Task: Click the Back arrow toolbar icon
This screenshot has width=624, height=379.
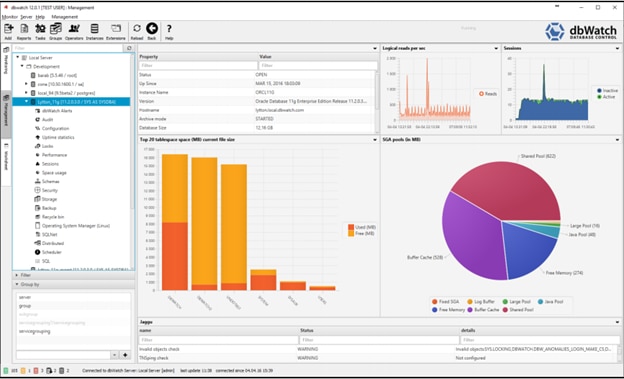Action: click(x=152, y=31)
